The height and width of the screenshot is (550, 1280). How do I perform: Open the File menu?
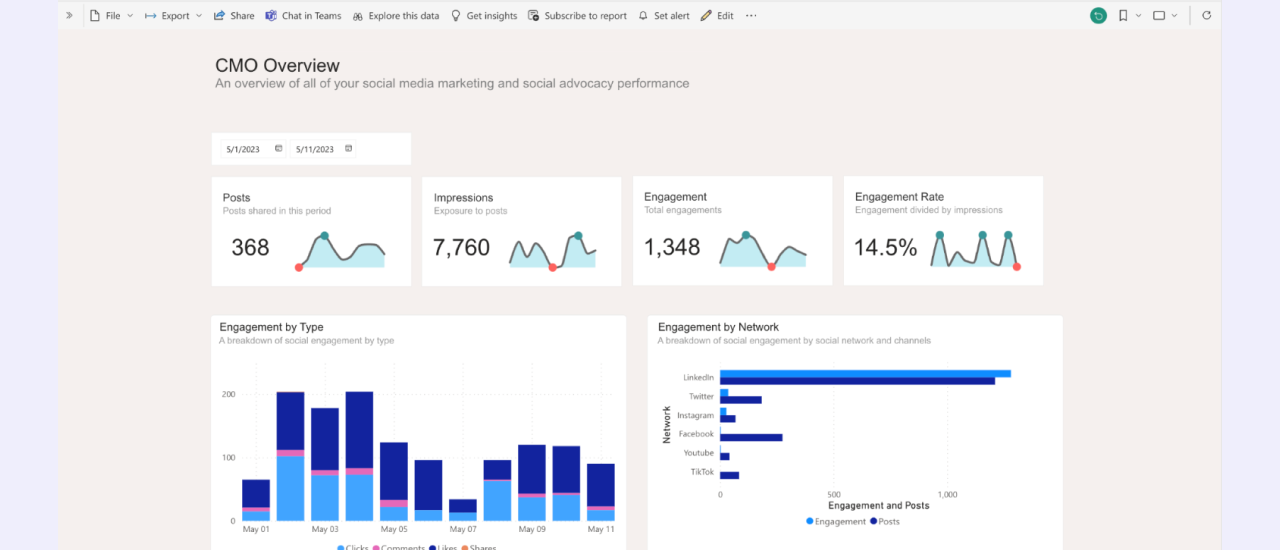coord(111,16)
